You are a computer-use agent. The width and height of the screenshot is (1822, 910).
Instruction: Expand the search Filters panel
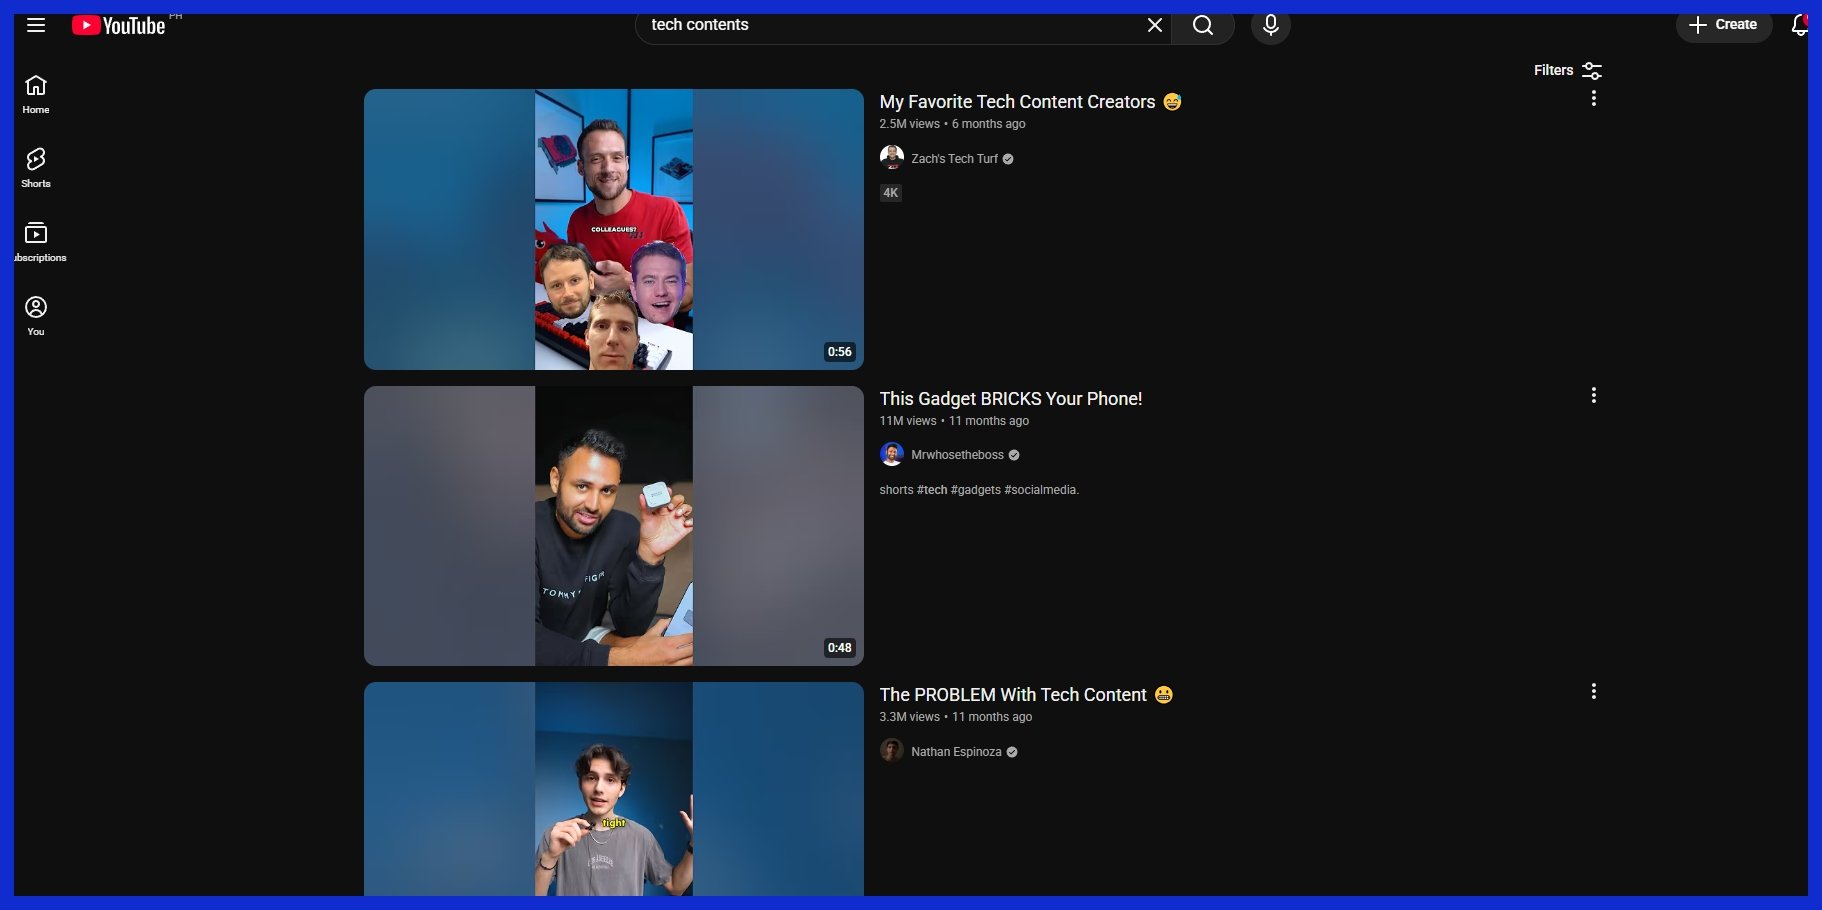[1567, 70]
